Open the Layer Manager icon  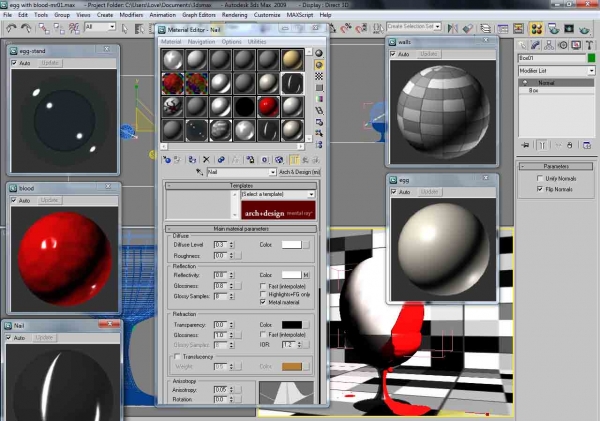[x=486, y=28]
